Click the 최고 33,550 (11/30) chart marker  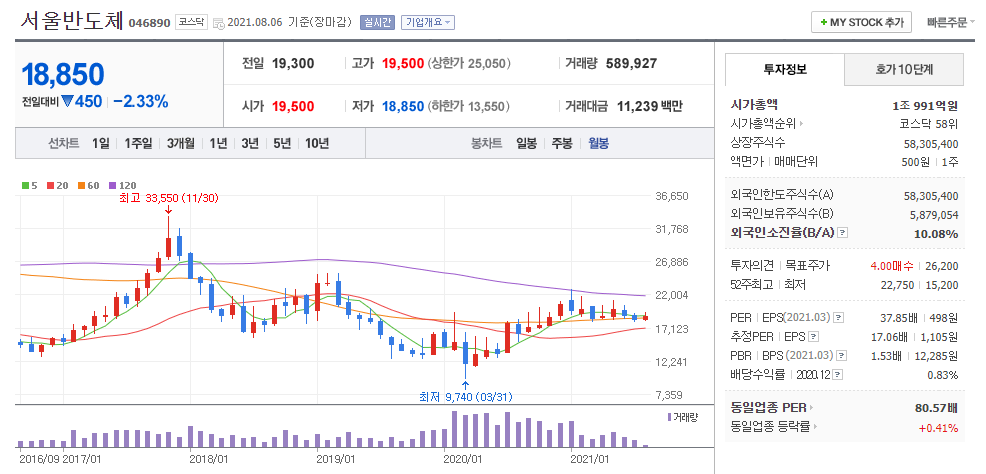[169, 198]
